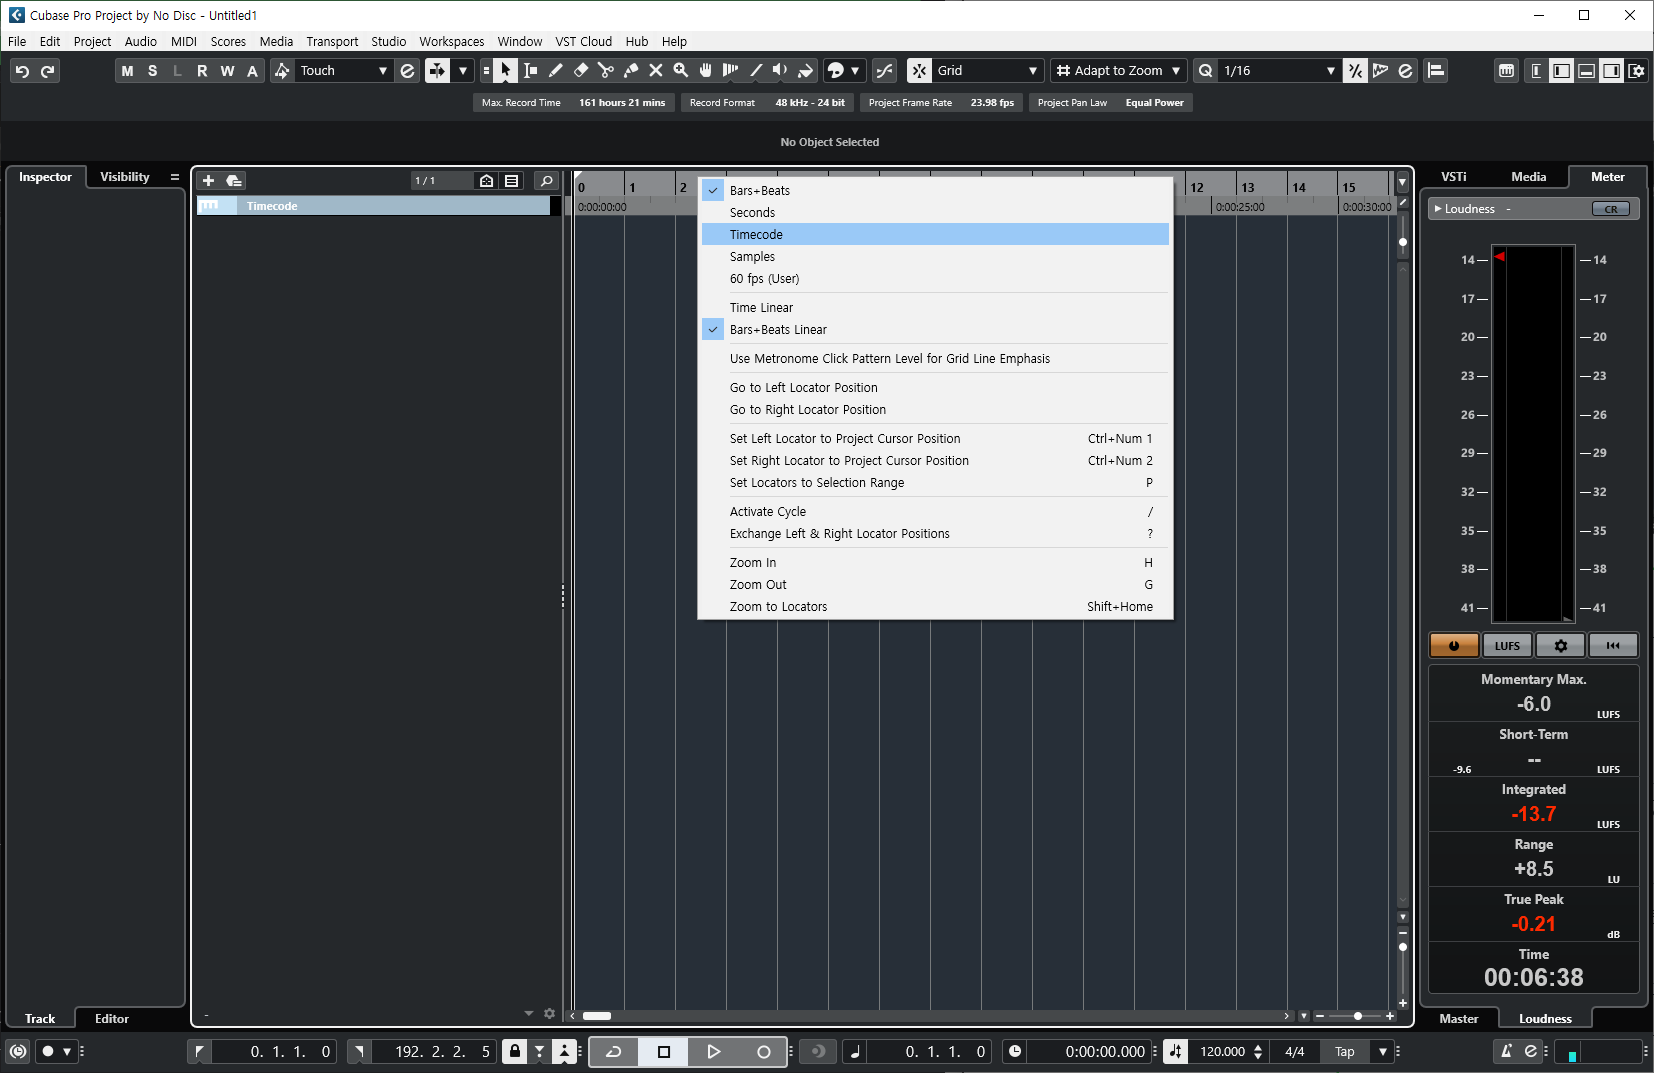Viewport: 1654px width, 1073px height.
Task: Toggle Mute (M) state button
Action: point(127,71)
